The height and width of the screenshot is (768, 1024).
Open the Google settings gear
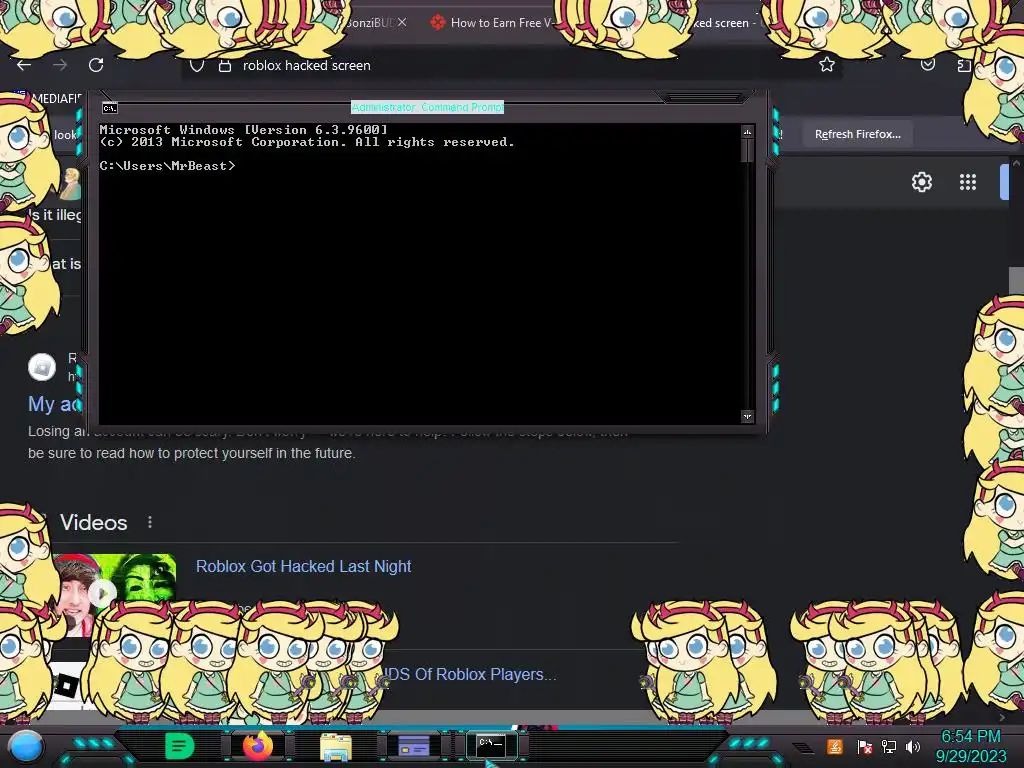click(x=921, y=182)
